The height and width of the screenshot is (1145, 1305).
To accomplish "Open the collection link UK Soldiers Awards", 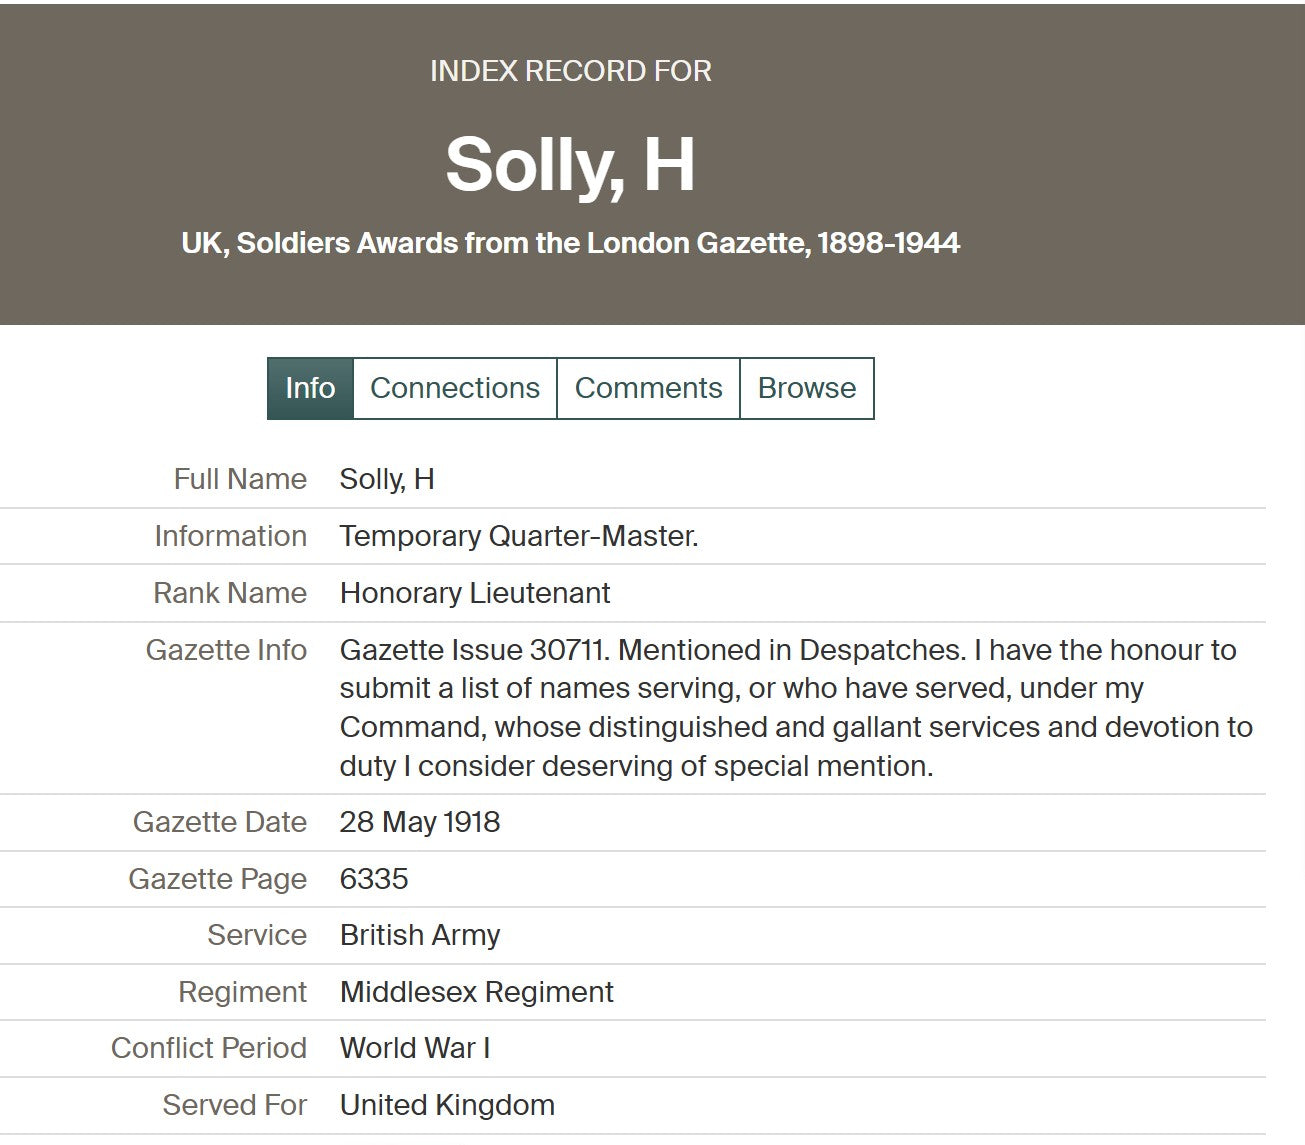I will coord(569,242).
